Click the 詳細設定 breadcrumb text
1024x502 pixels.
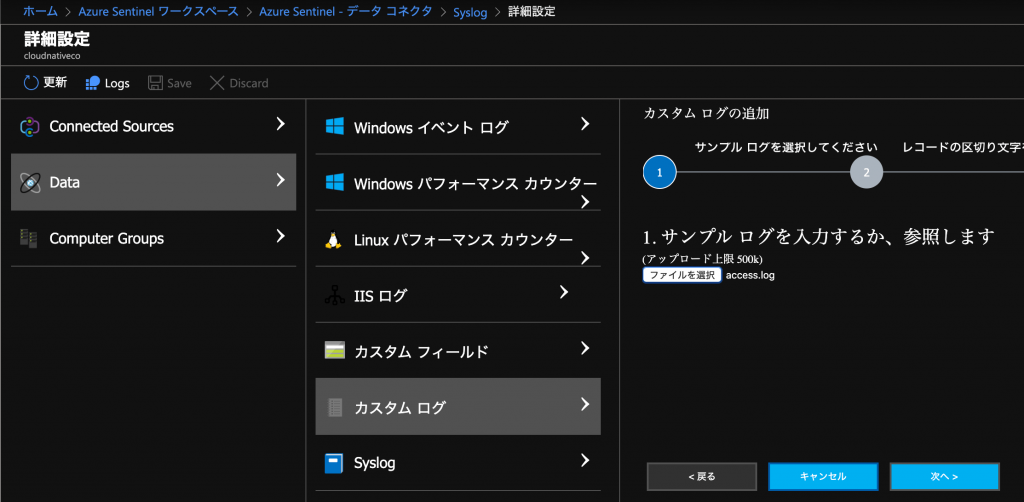(x=532, y=11)
